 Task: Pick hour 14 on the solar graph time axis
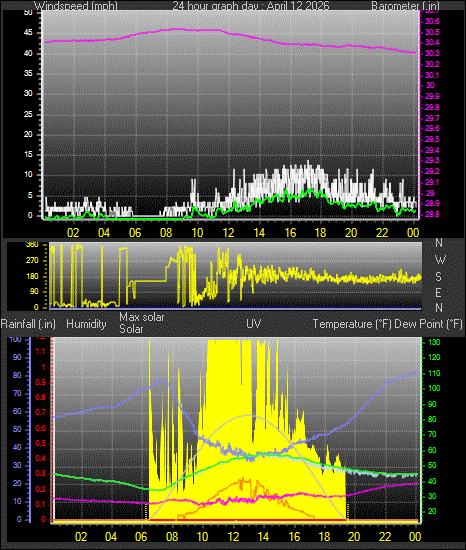(263, 537)
